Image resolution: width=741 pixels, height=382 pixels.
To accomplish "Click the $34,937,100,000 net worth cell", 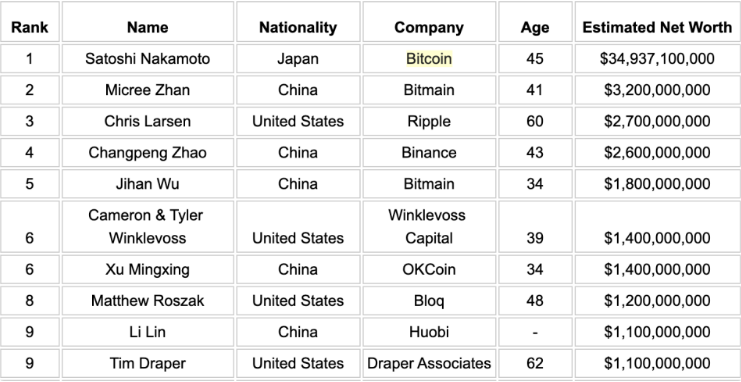I will (657, 59).
